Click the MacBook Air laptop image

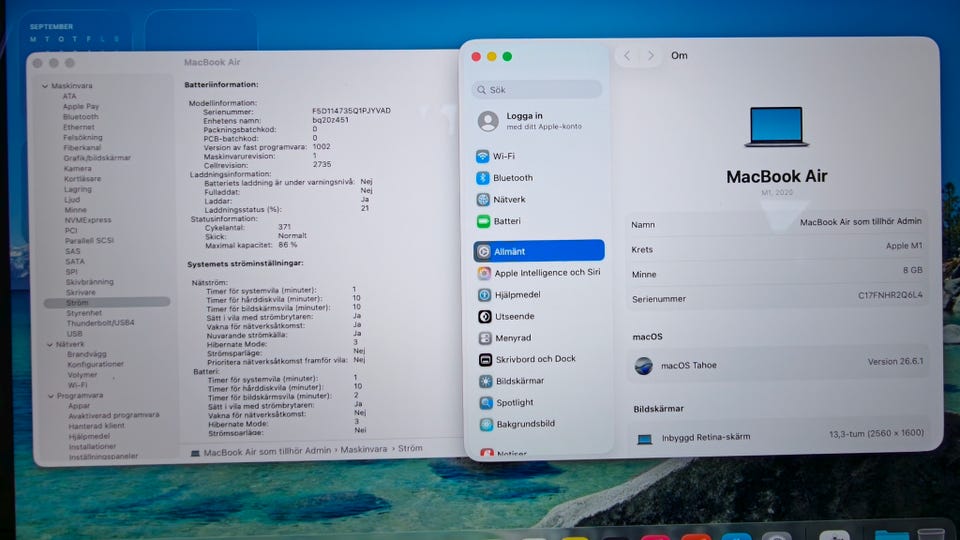pos(776,127)
